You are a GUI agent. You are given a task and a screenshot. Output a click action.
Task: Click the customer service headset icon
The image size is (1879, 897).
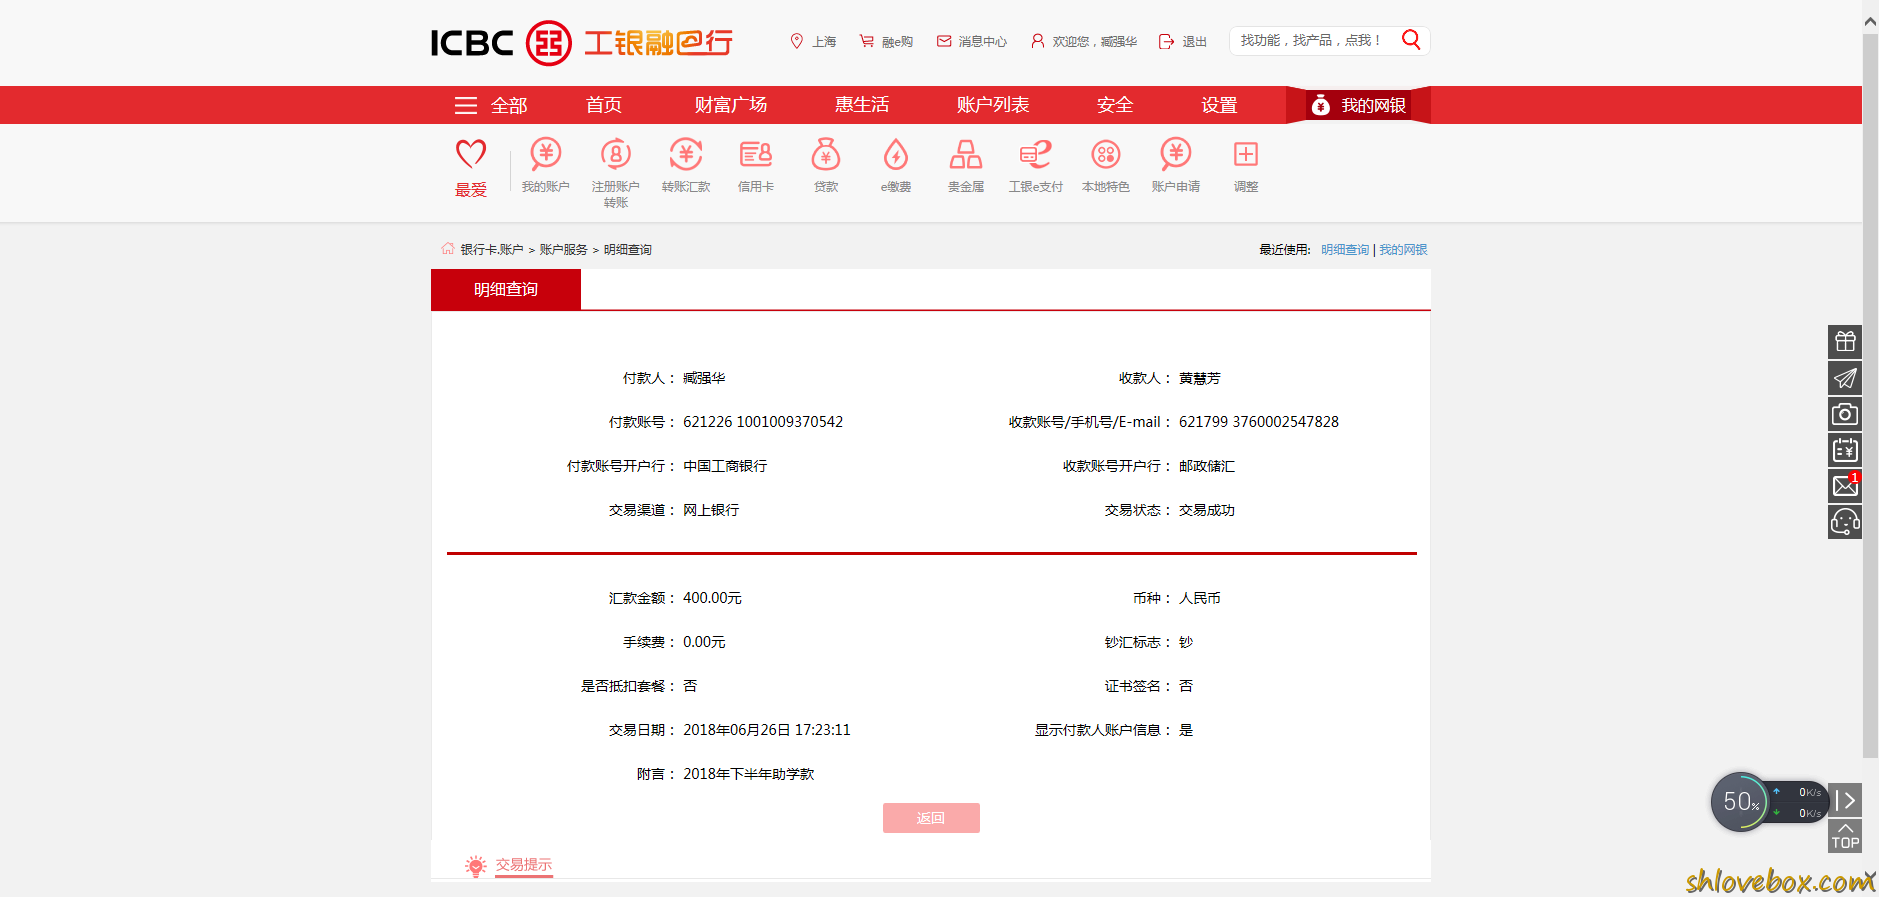click(1845, 522)
